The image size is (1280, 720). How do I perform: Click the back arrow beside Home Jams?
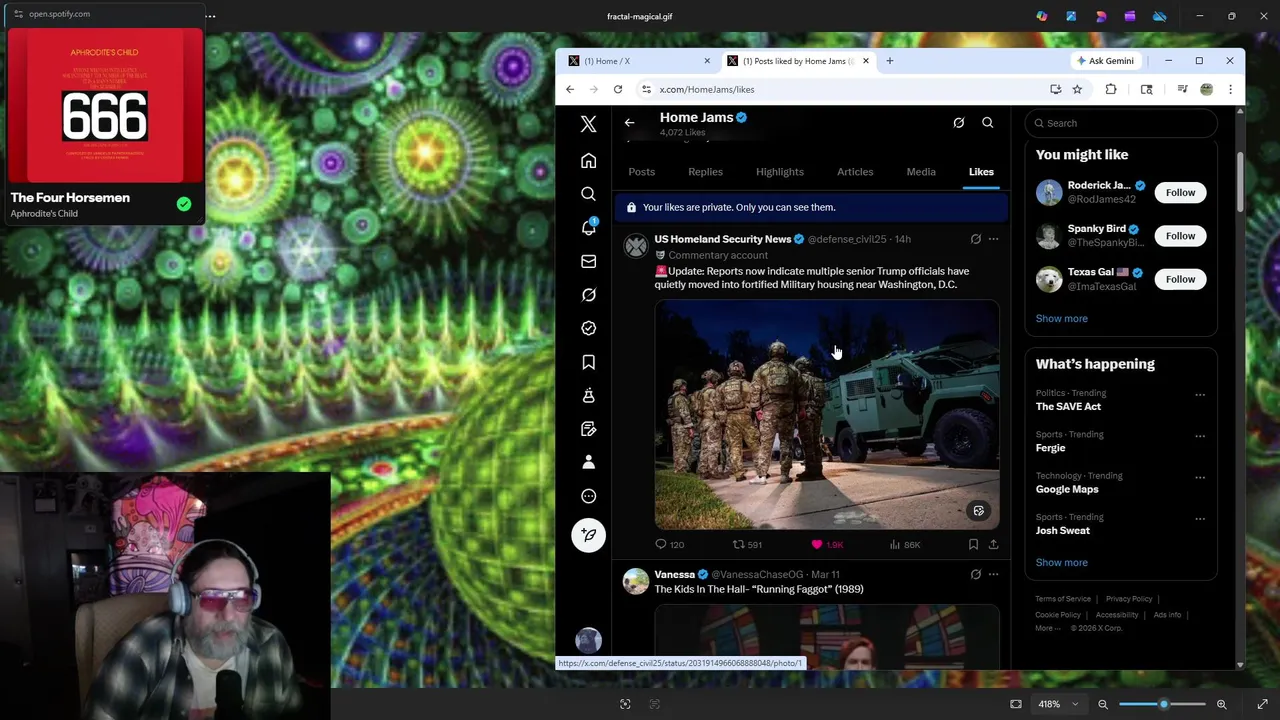pyautogui.click(x=629, y=123)
